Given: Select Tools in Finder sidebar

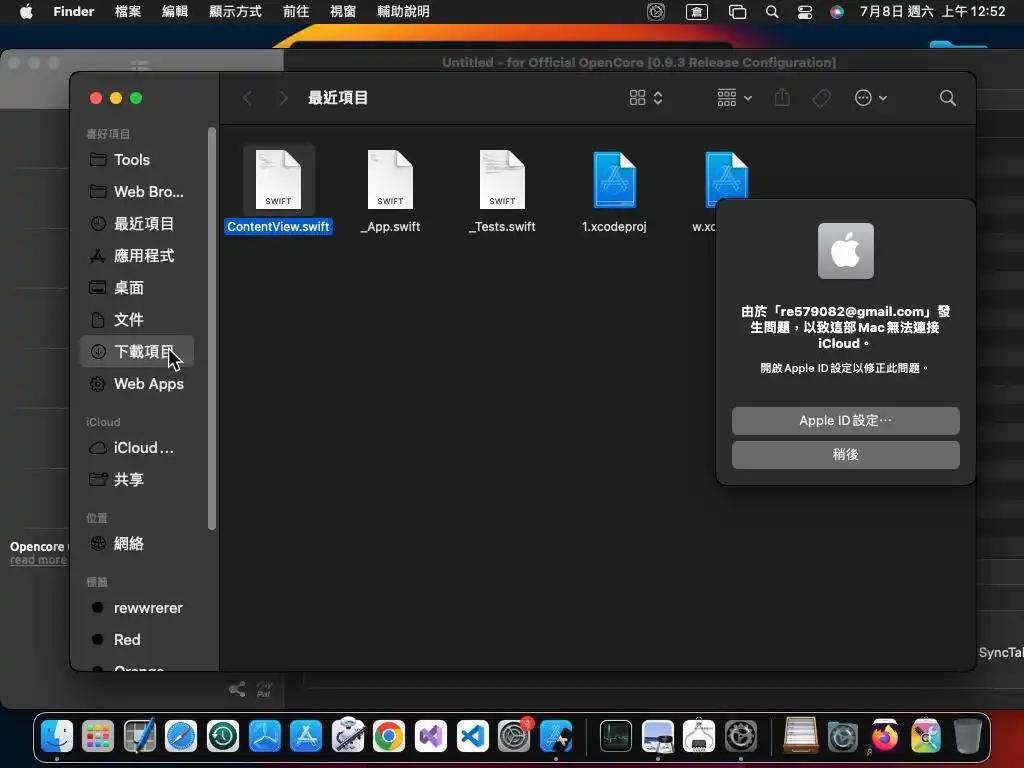Looking at the screenshot, I should (136, 159).
